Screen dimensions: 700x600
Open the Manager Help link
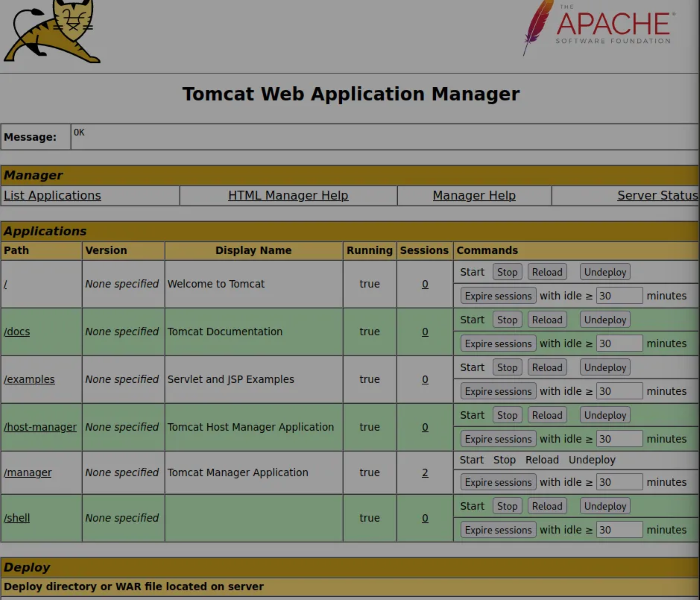pyautogui.click(x=474, y=196)
